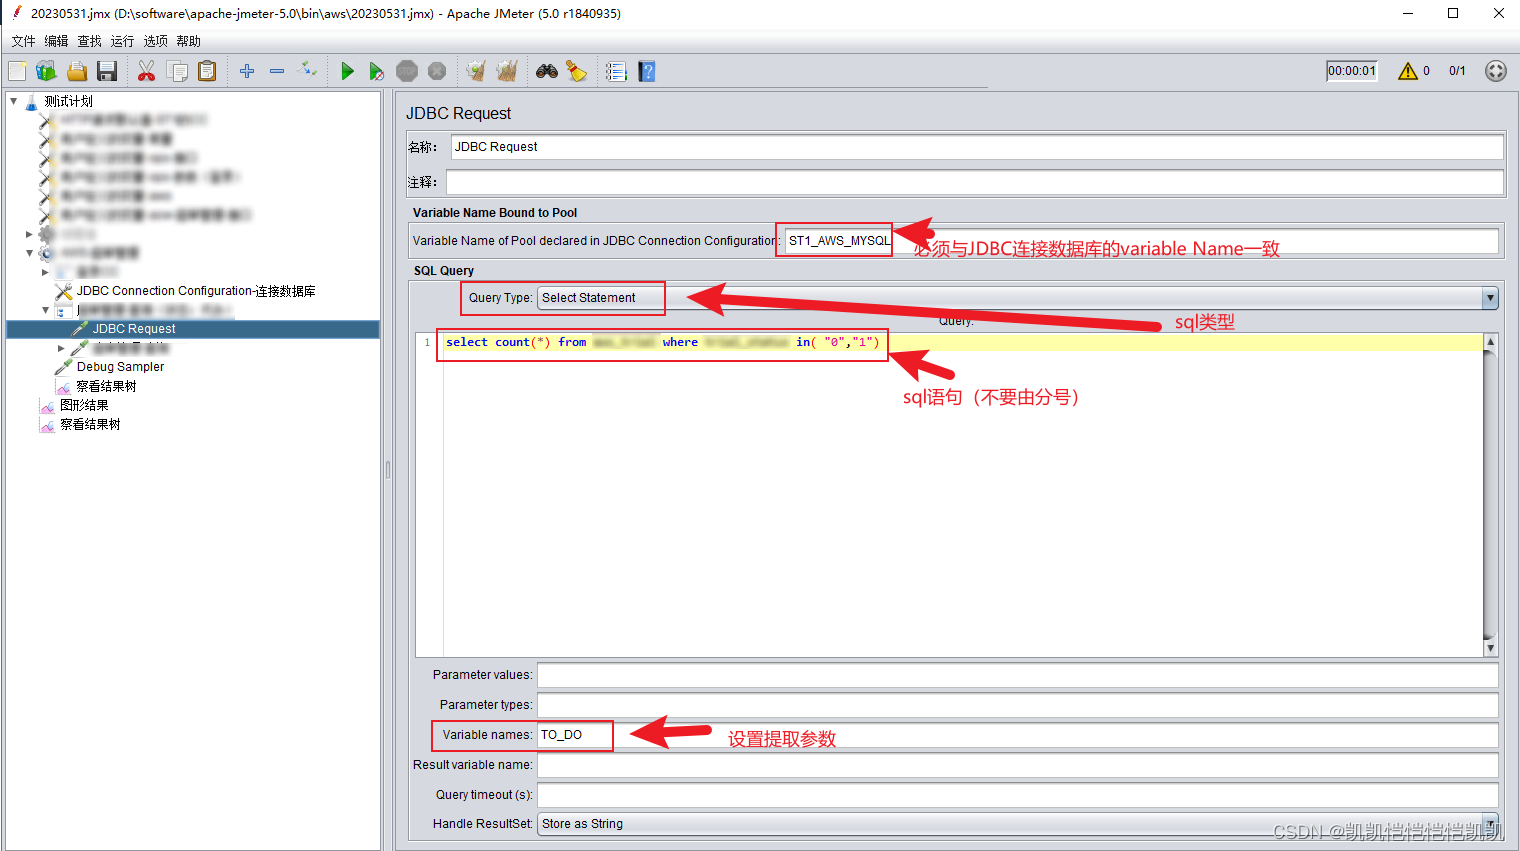Open the 运行 menu
This screenshot has height=851, width=1520.
coord(122,41)
